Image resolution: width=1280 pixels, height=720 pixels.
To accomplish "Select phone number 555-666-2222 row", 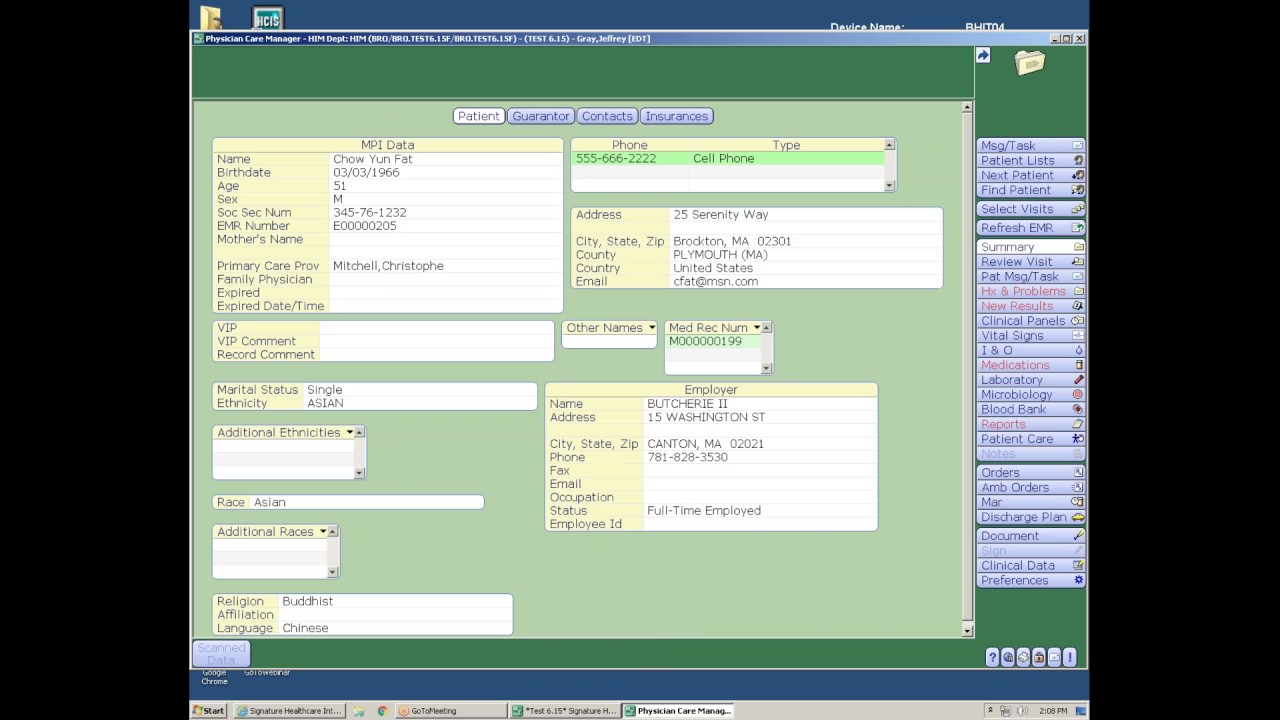I will pyautogui.click(x=729, y=158).
